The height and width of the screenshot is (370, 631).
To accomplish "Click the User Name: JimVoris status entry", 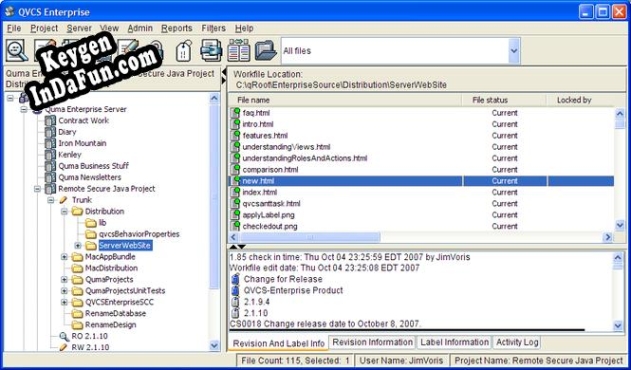I will 401,361.
